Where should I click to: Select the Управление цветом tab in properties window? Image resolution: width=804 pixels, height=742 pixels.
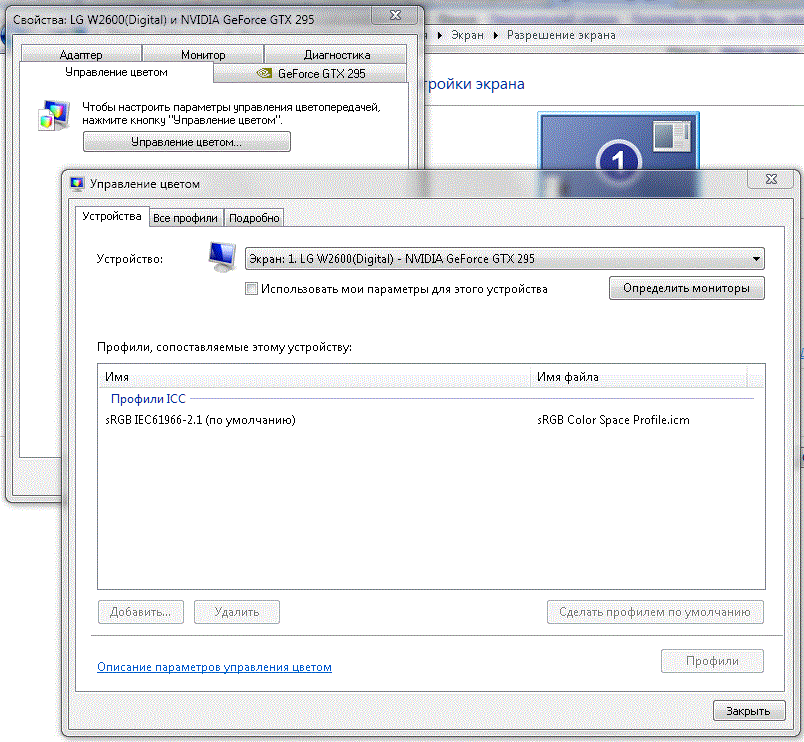116,72
